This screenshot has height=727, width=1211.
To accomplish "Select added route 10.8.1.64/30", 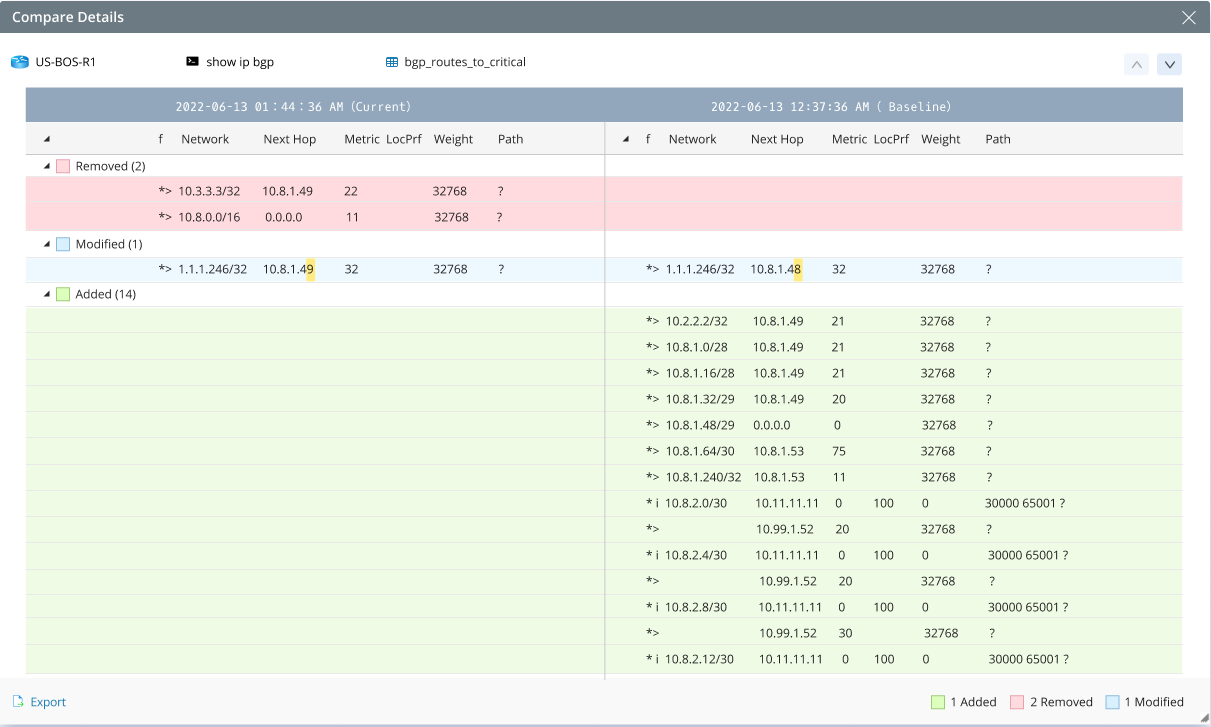I will (700, 451).
